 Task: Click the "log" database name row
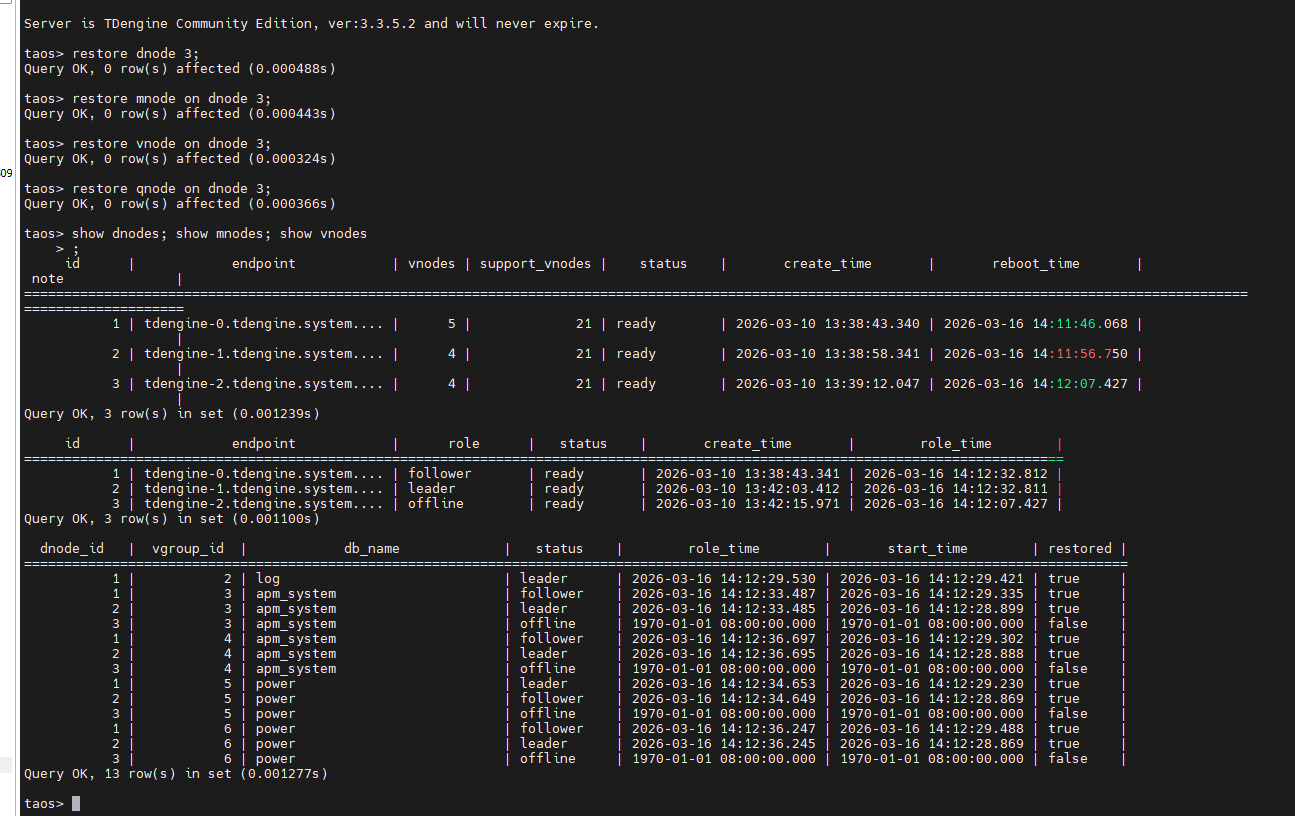point(268,579)
